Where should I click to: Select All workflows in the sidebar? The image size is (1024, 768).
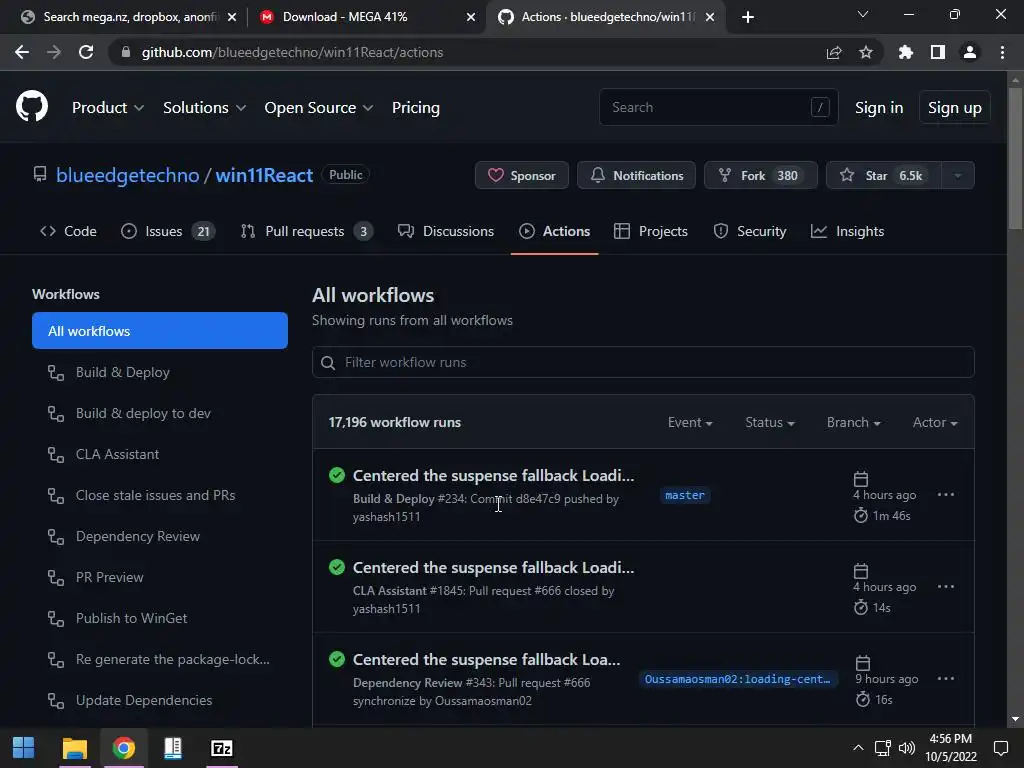pyautogui.click(x=160, y=330)
